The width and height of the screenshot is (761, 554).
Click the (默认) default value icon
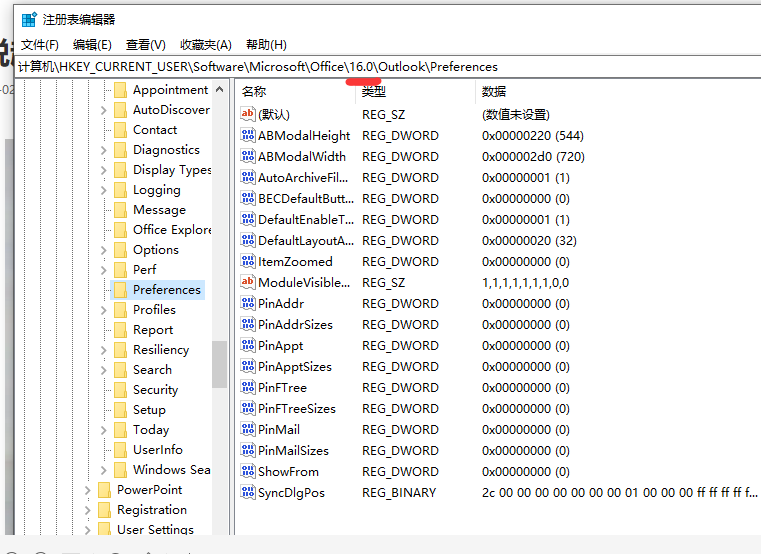(x=249, y=114)
